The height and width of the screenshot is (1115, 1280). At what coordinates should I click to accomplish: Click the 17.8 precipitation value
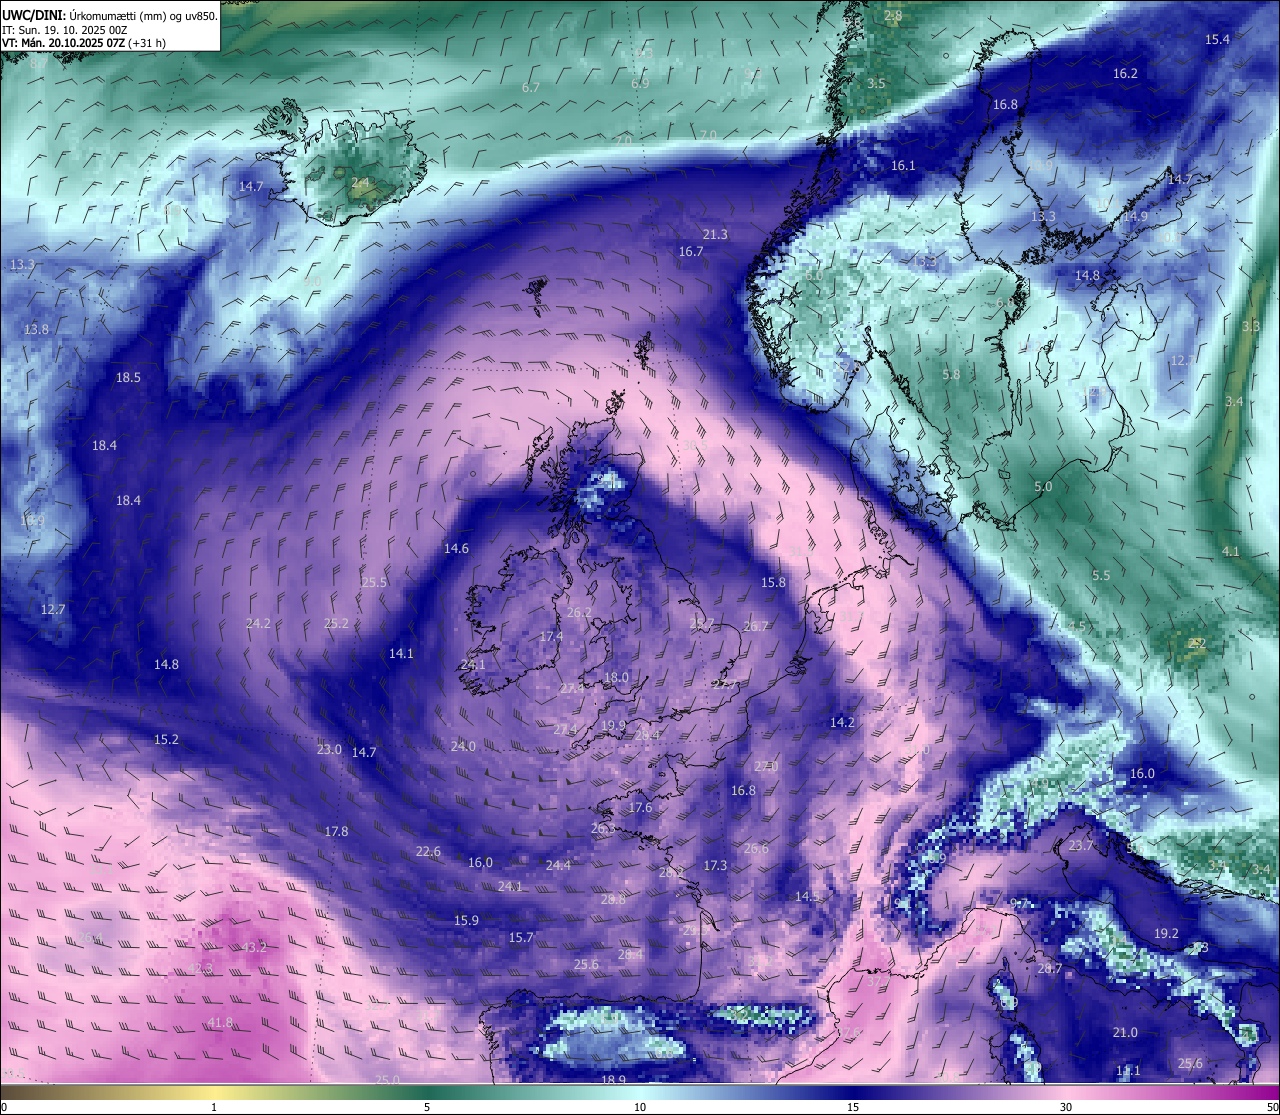coord(336,831)
